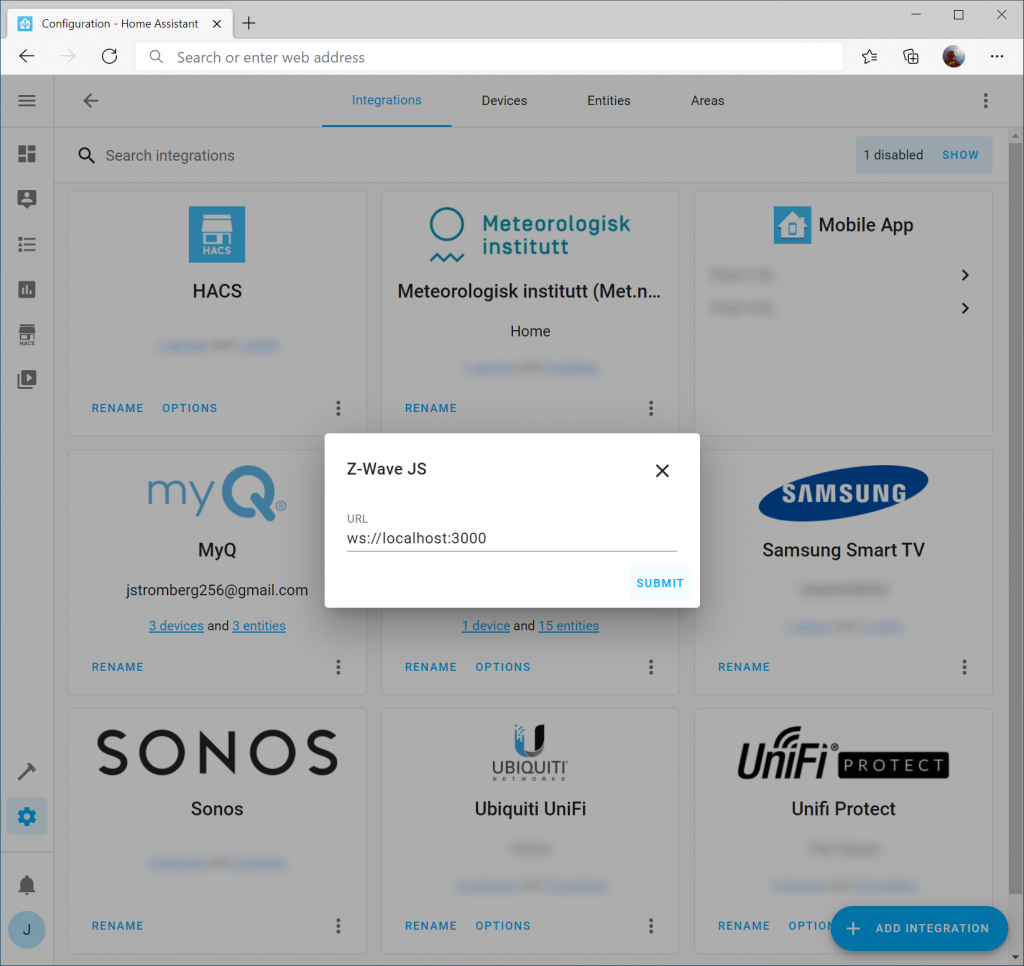Reload the page with browser refresh

[x=110, y=56]
